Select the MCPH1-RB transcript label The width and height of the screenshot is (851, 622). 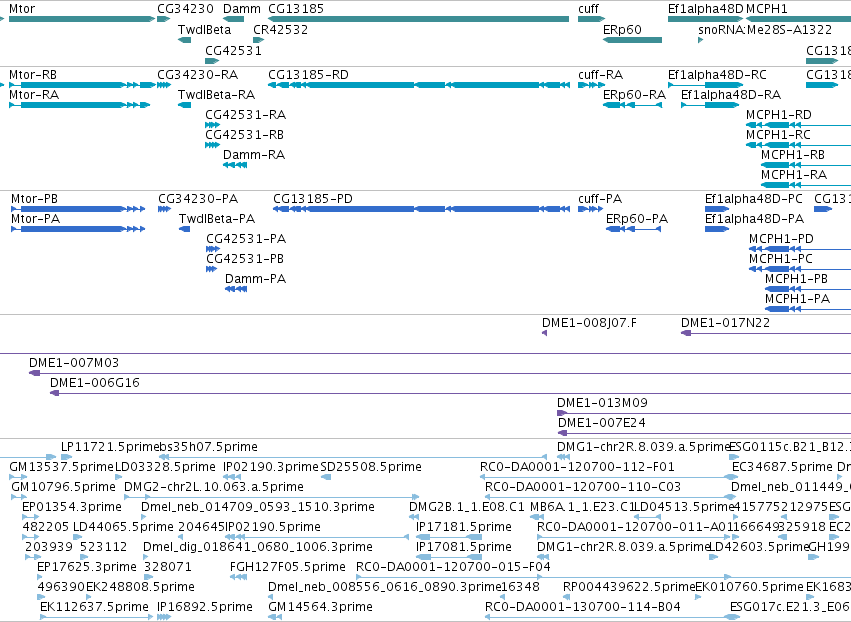point(792,155)
